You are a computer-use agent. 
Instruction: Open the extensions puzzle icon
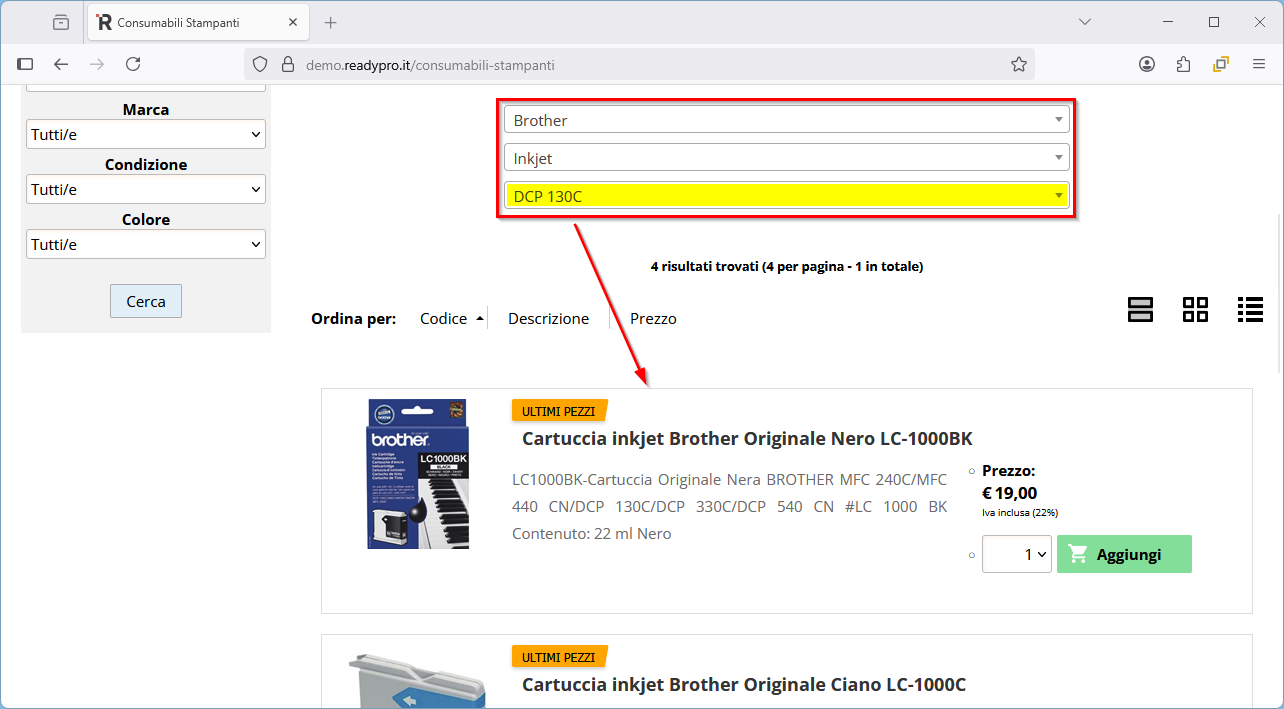click(x=1184, y=64)
